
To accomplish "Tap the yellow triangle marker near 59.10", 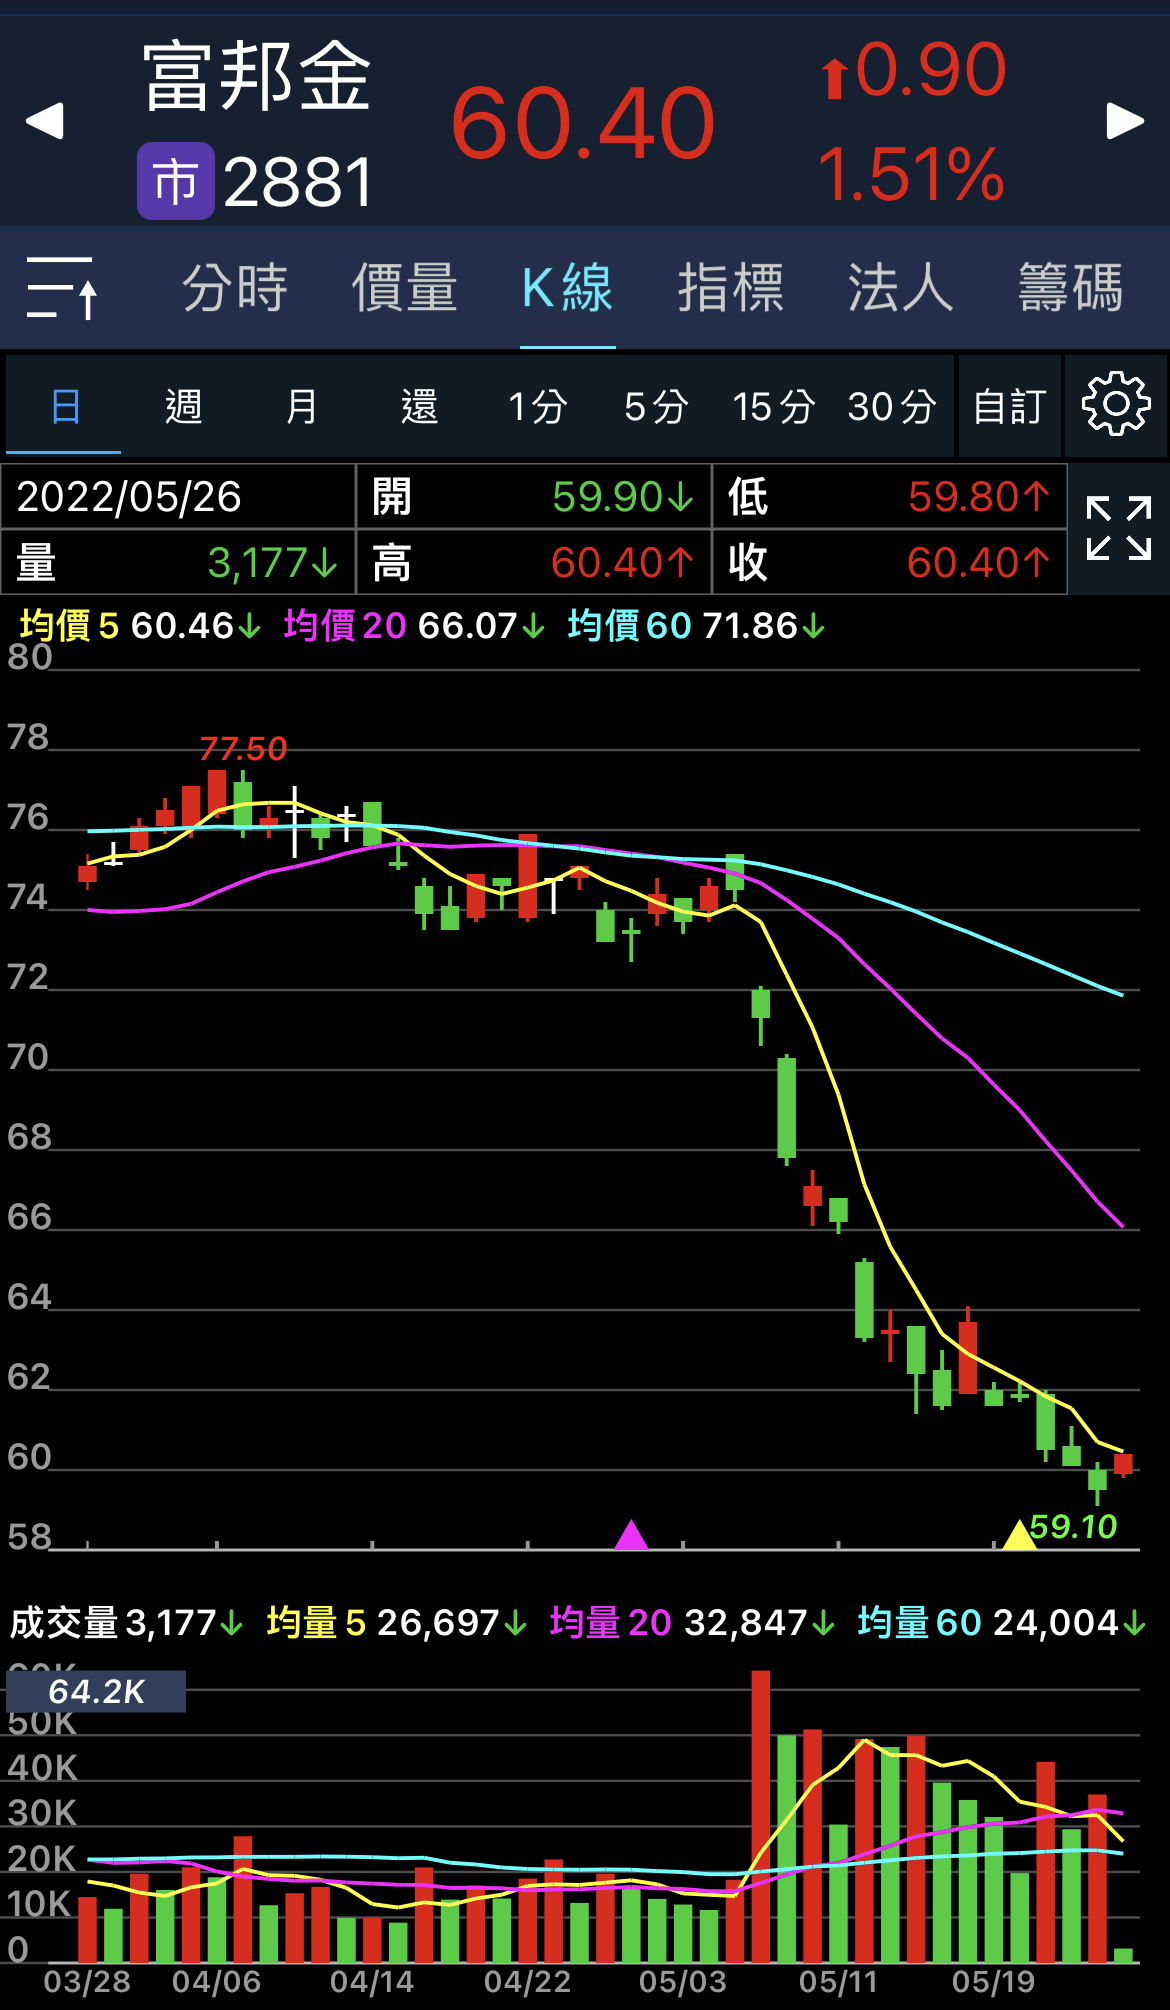I will click(1019, 1534).
